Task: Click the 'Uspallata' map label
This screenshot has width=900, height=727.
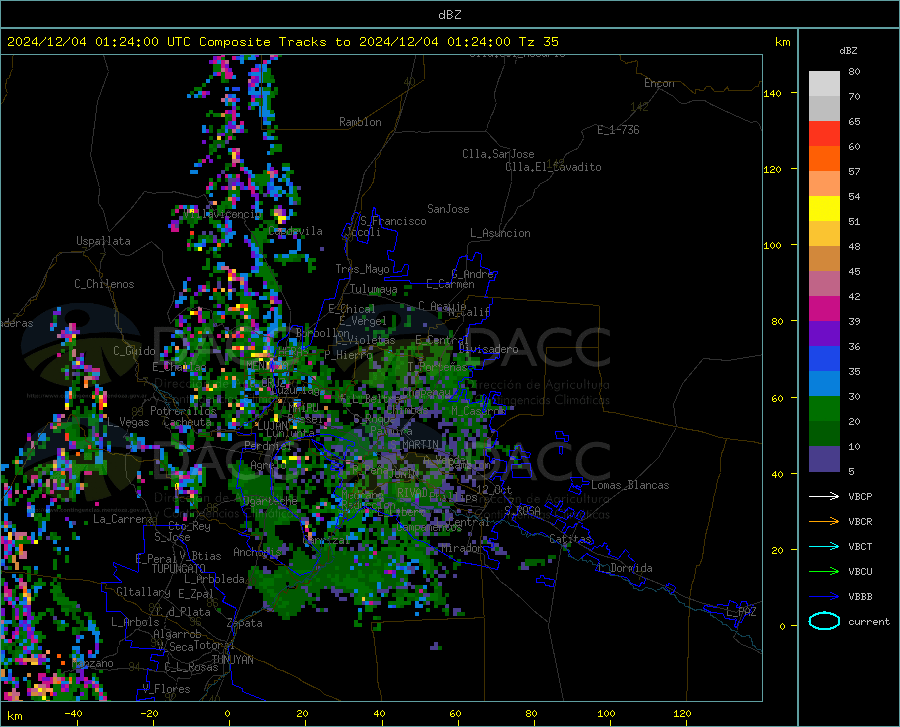Action: [103, 241]
